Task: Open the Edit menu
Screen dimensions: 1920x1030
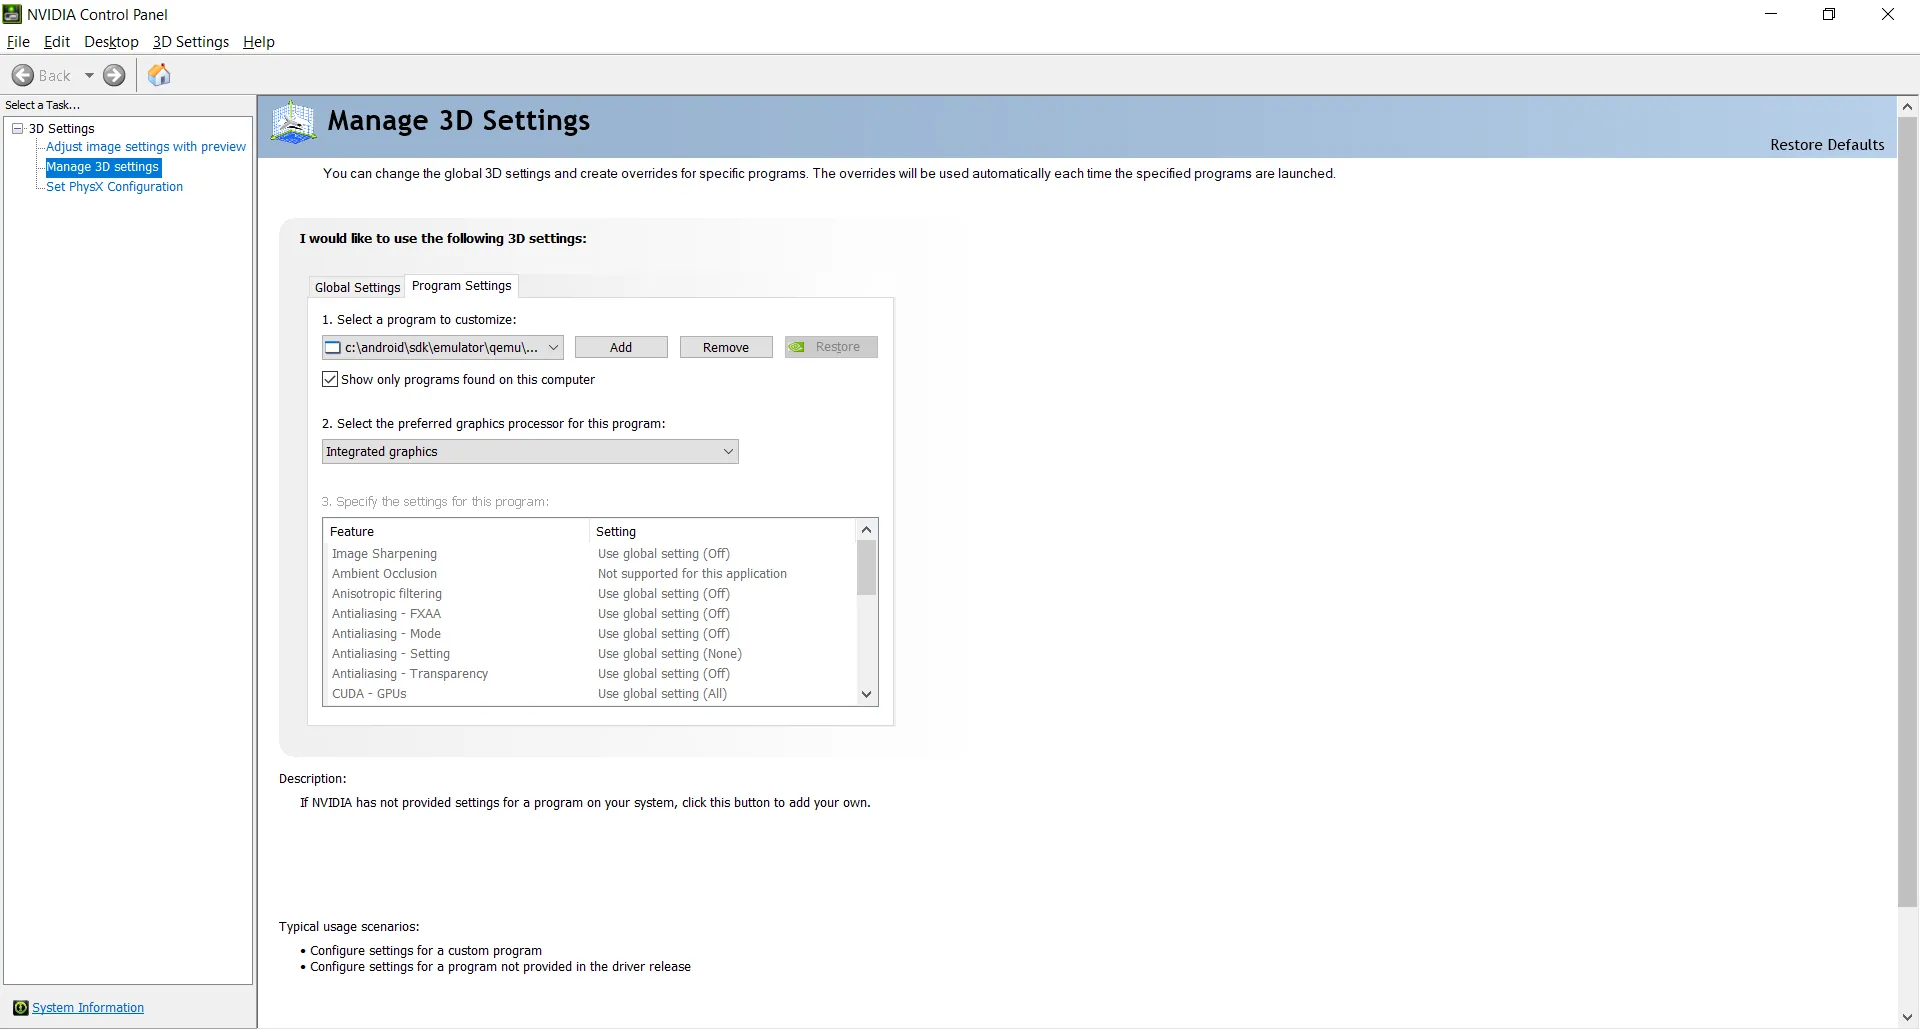Action: point(57,42)
